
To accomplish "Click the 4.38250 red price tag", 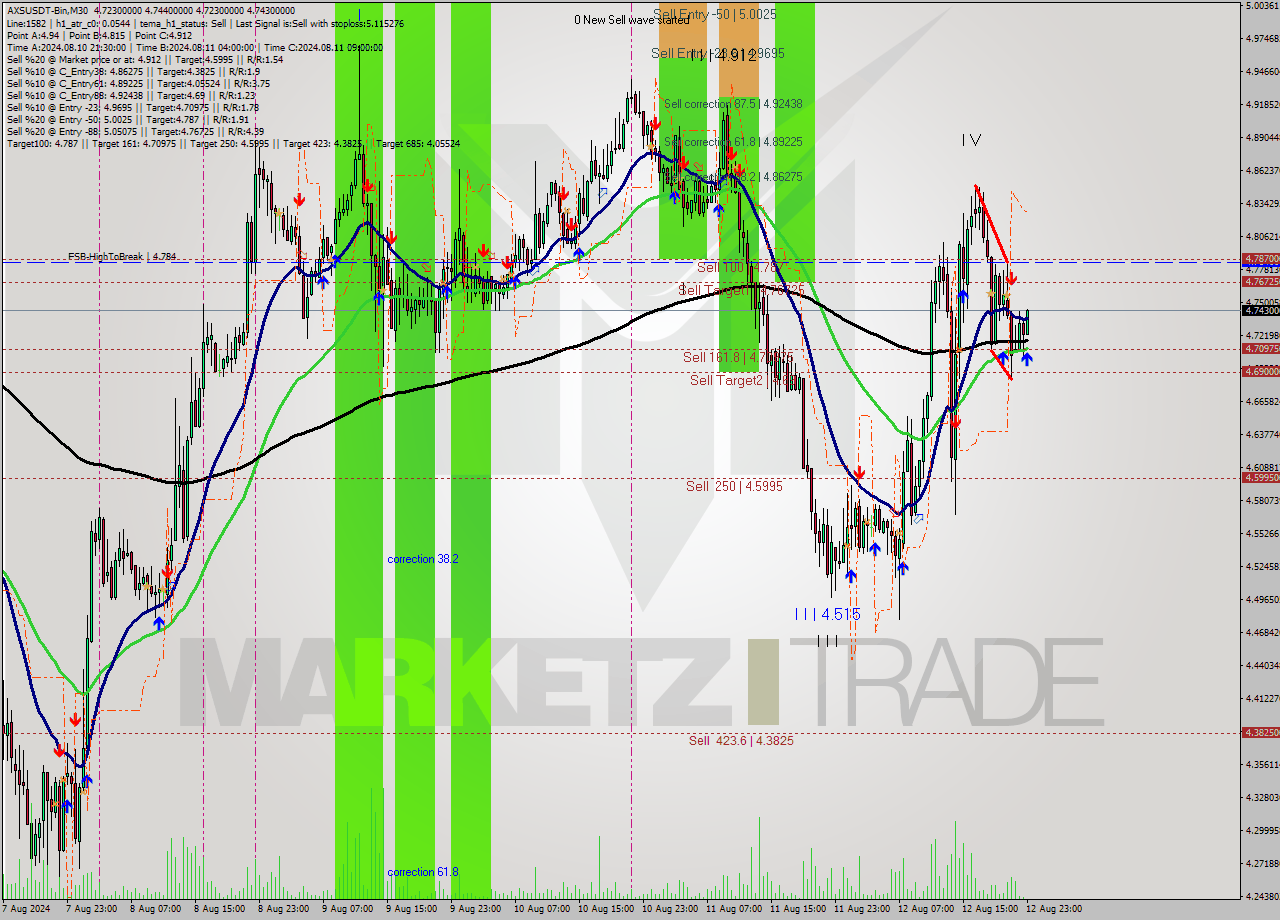I will tap(1260, 732).
